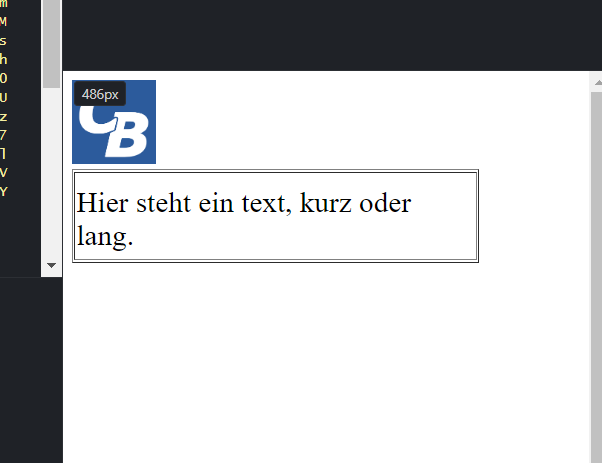Click the word "lang." on the second line
This screenshot has width=602, height=463.
point(105,236)
